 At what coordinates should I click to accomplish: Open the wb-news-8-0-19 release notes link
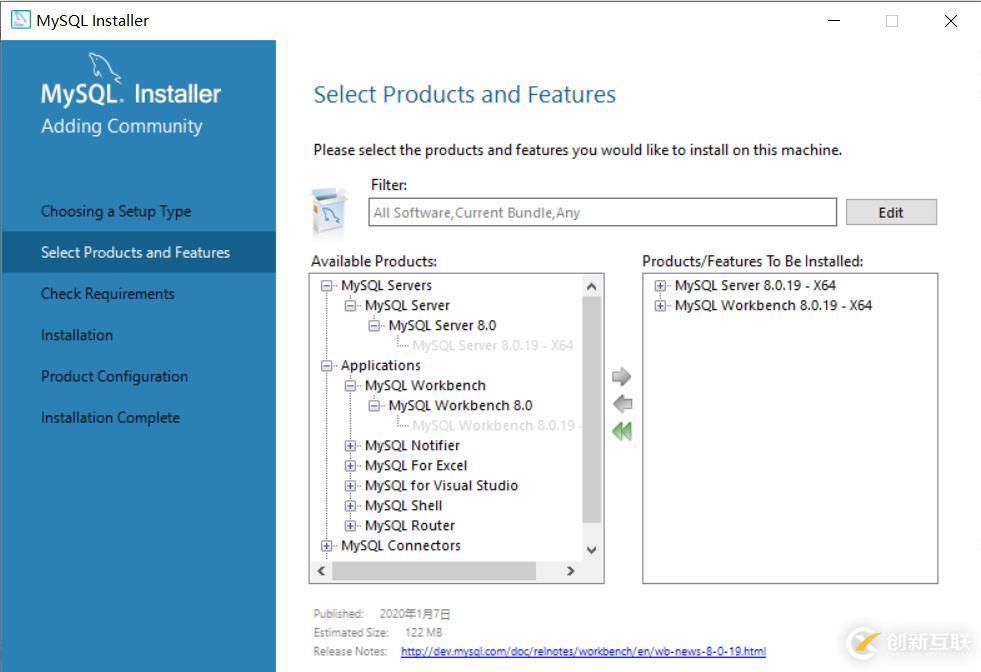coord(583,651)
